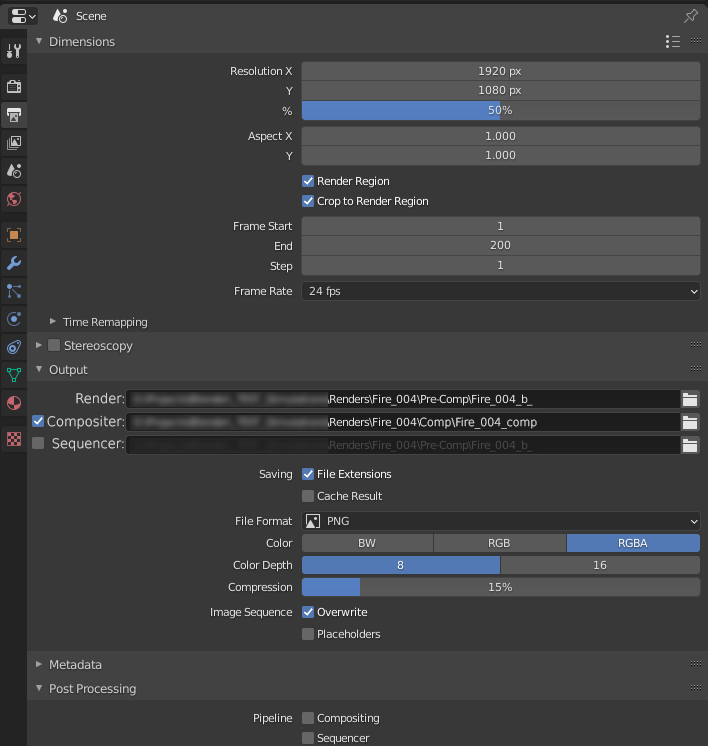Collapse the Dimensions panel
Image resolution: width=708 pixels, height=746 pixels.
tap(39, 41)
